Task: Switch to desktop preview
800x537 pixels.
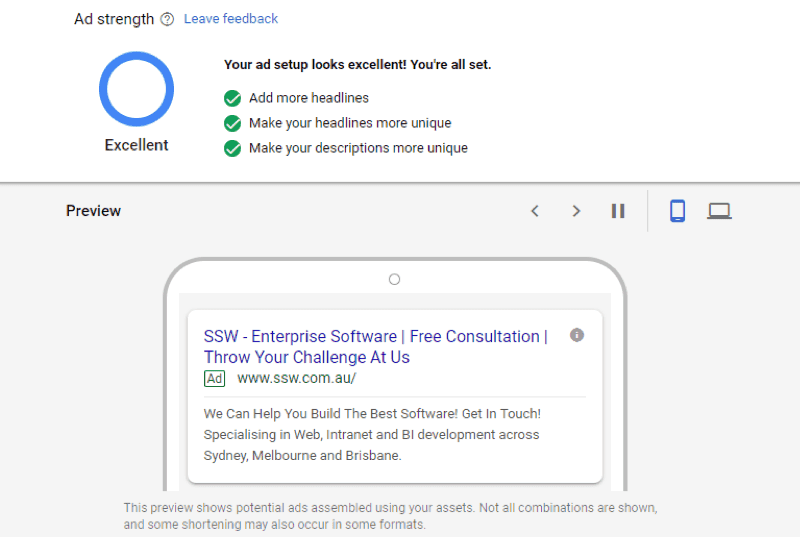Action: [x=719, y=211]
